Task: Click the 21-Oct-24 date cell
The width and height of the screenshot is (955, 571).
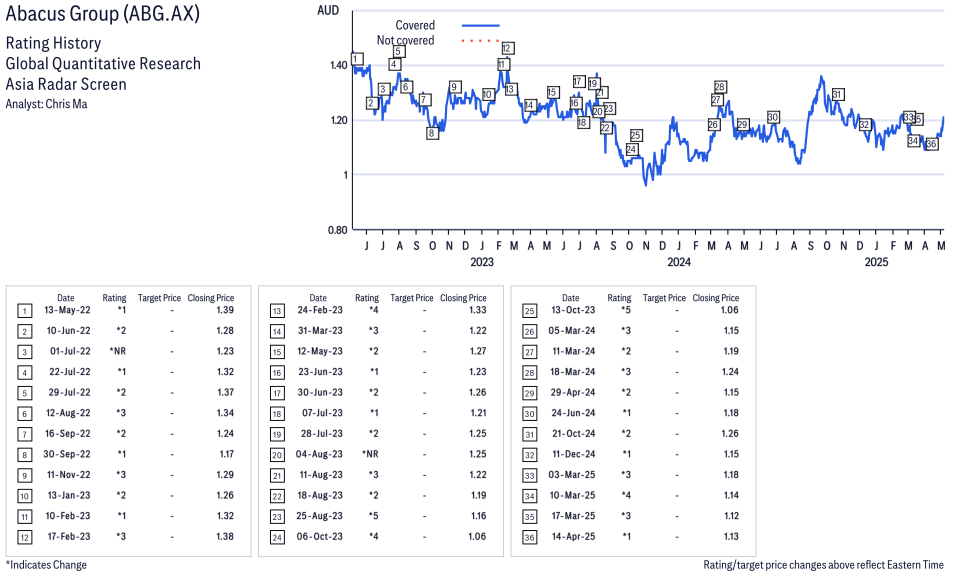Action: point(574,433)
